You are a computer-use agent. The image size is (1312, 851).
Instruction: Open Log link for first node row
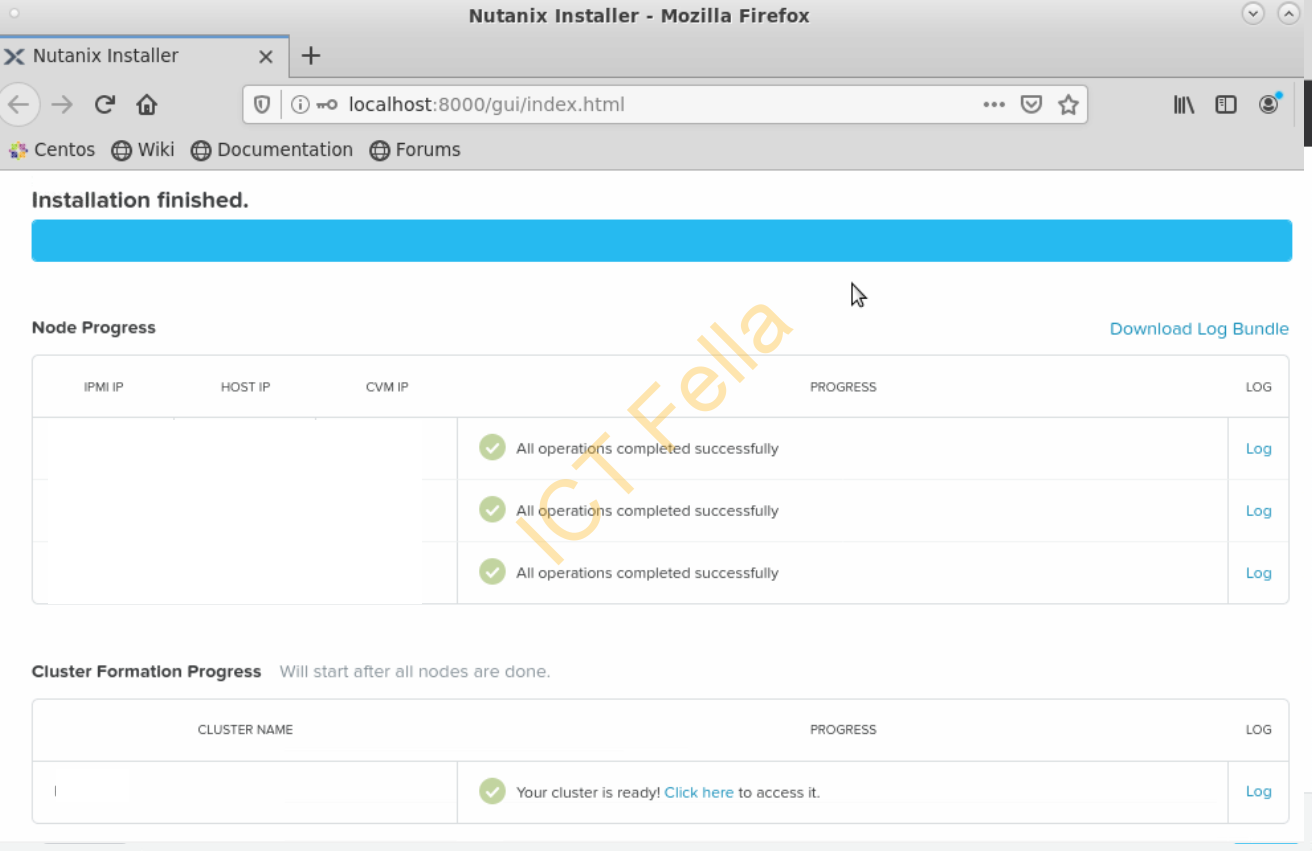1258,449
